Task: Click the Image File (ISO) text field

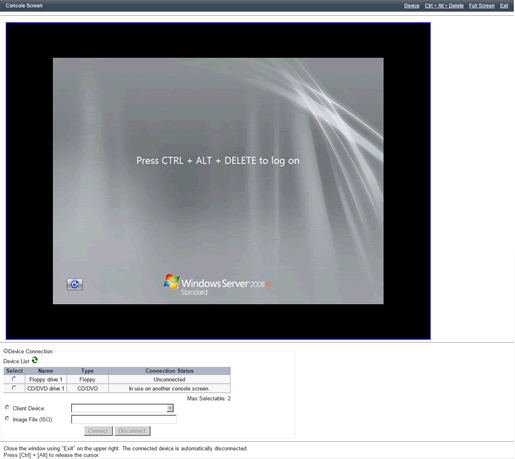Action: tap(124, 419)
